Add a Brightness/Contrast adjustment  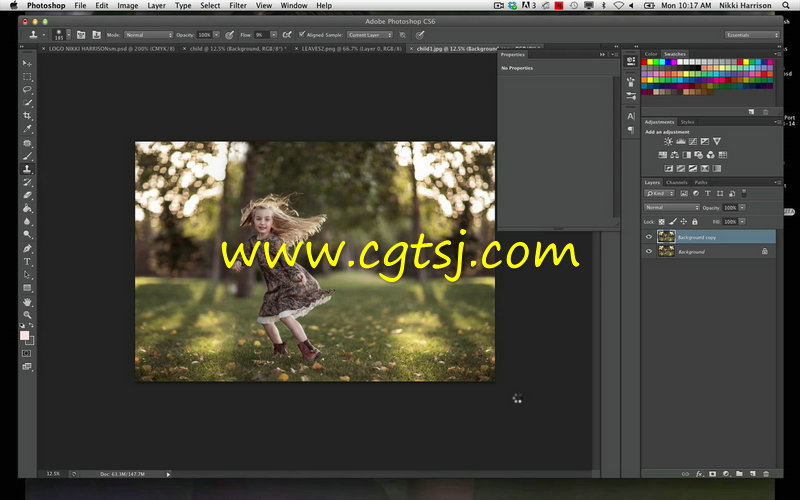tap(668, 141)
